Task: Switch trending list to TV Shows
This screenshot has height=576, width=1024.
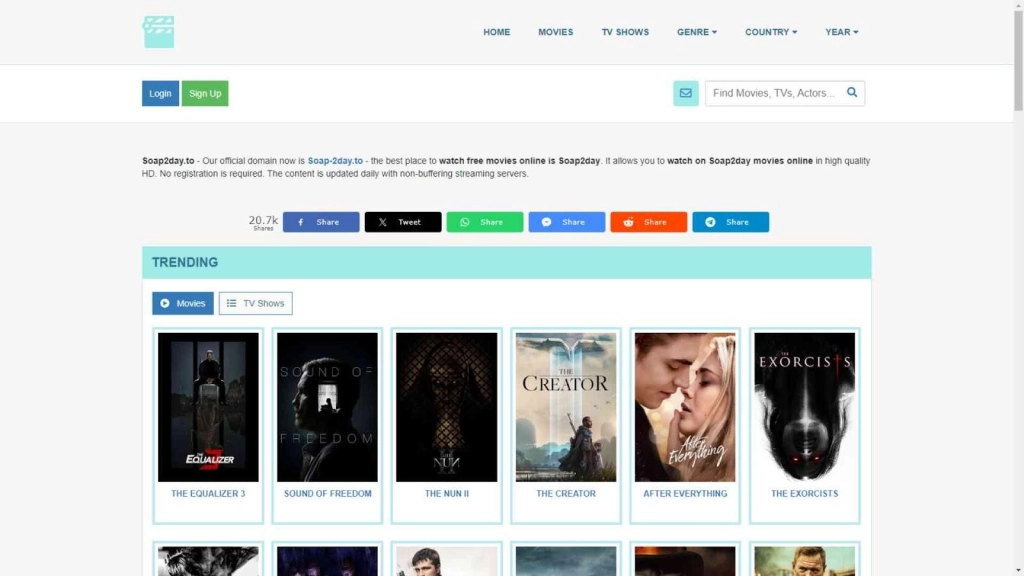Action: (x=255, y=303)
